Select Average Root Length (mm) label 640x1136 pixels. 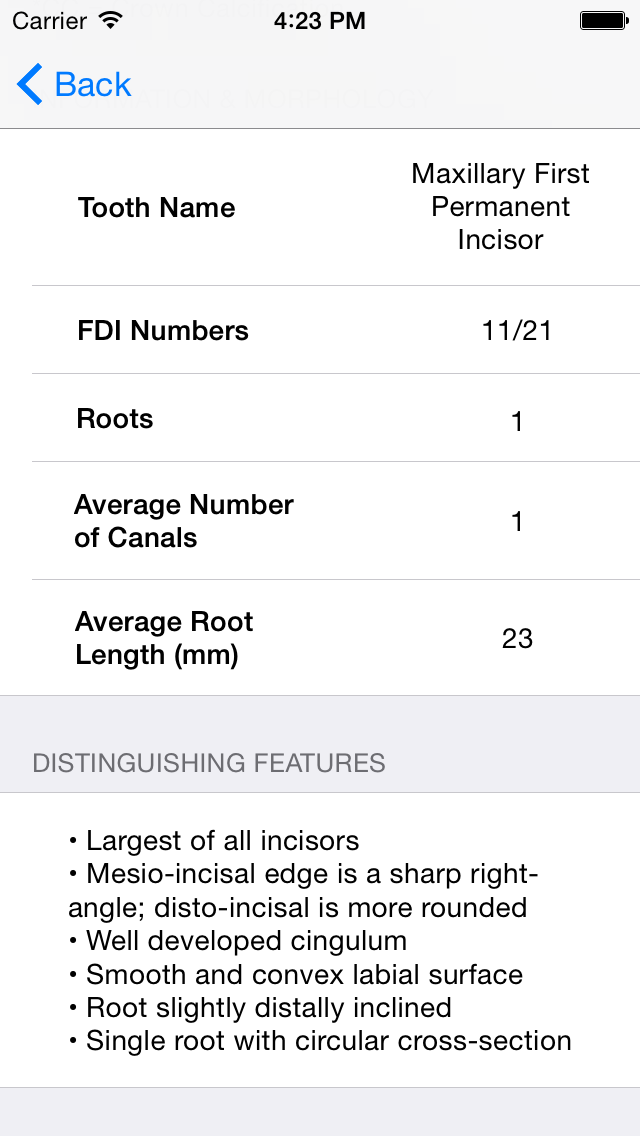164,638
